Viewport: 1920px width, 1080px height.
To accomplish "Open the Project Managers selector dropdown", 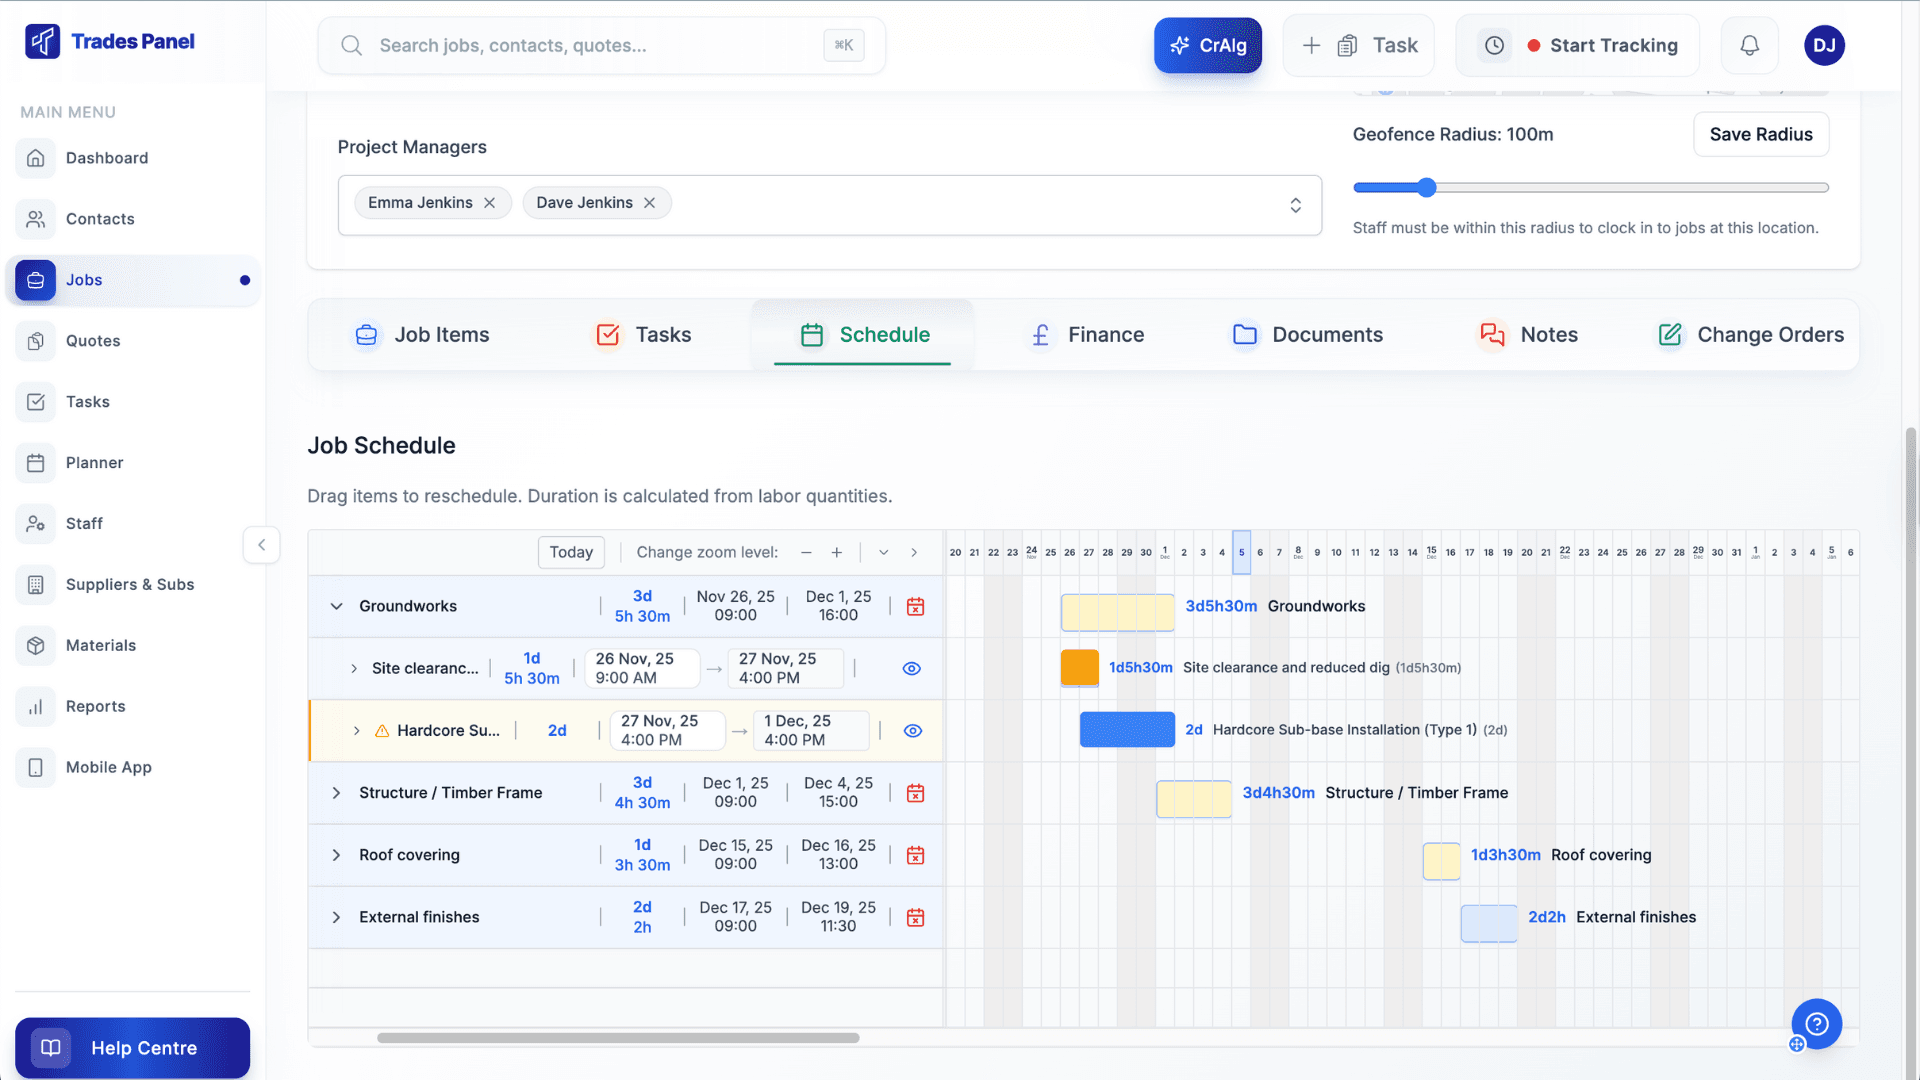I will pyautogui.click(x=1295, y=204).
